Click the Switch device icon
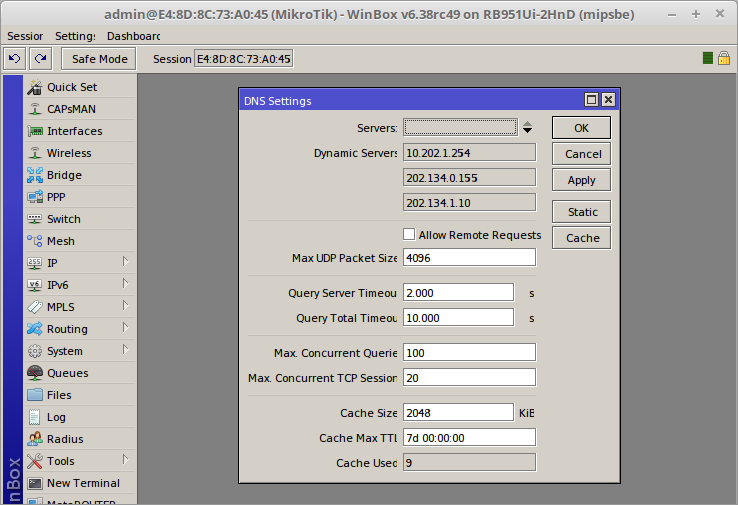 [35, 219]
